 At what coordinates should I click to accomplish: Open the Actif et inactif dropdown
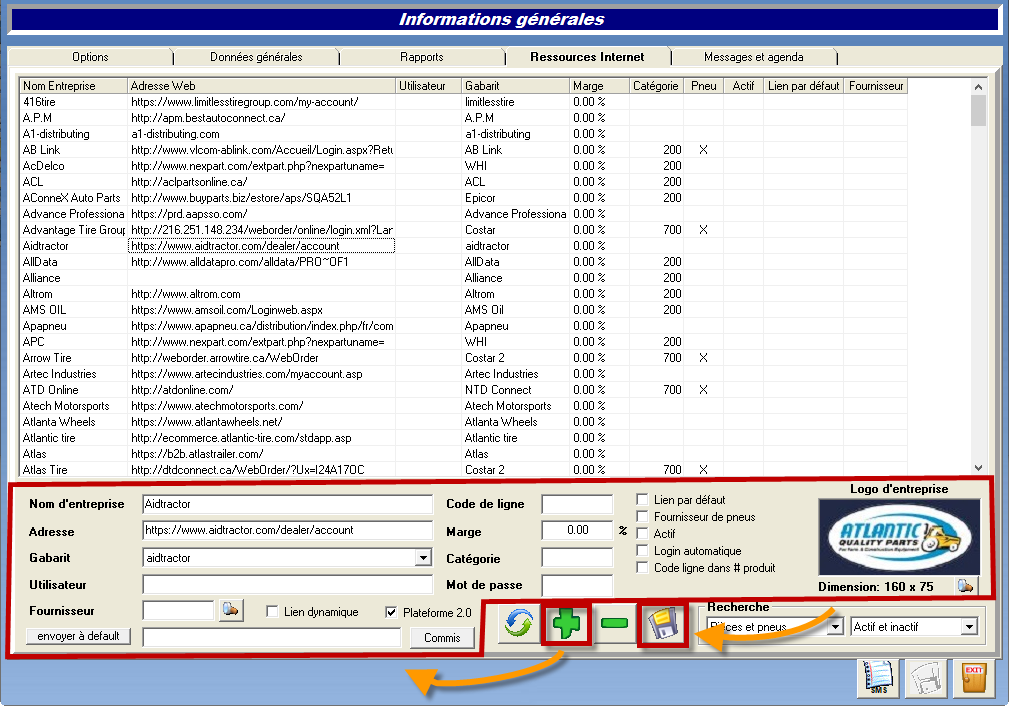969,626
